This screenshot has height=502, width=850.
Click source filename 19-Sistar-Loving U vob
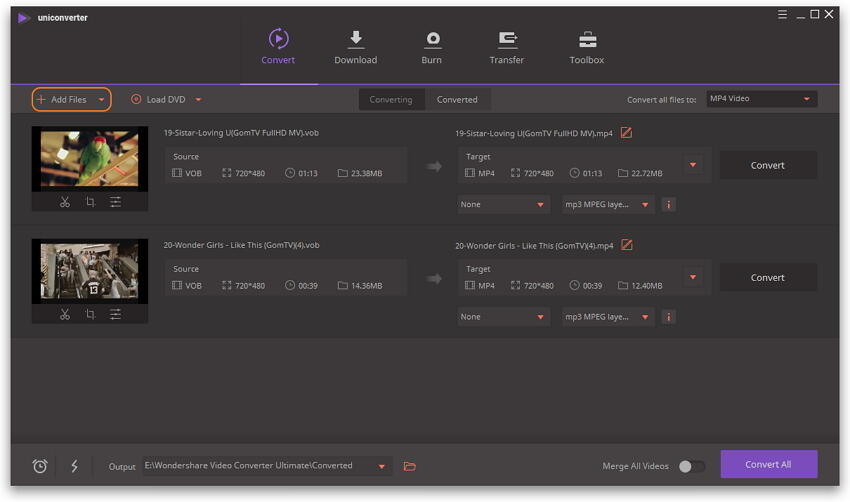241,133
